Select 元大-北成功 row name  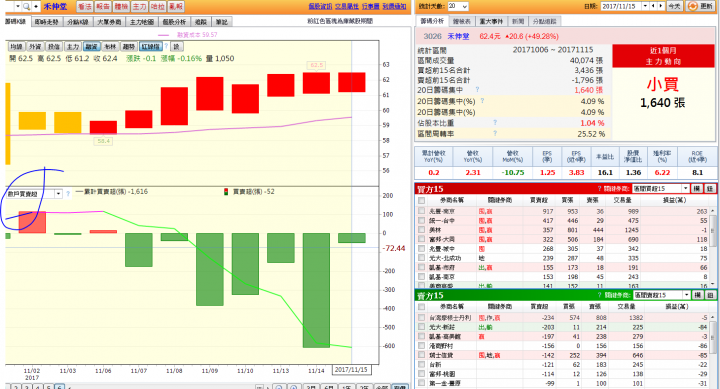tap(444, 258)
